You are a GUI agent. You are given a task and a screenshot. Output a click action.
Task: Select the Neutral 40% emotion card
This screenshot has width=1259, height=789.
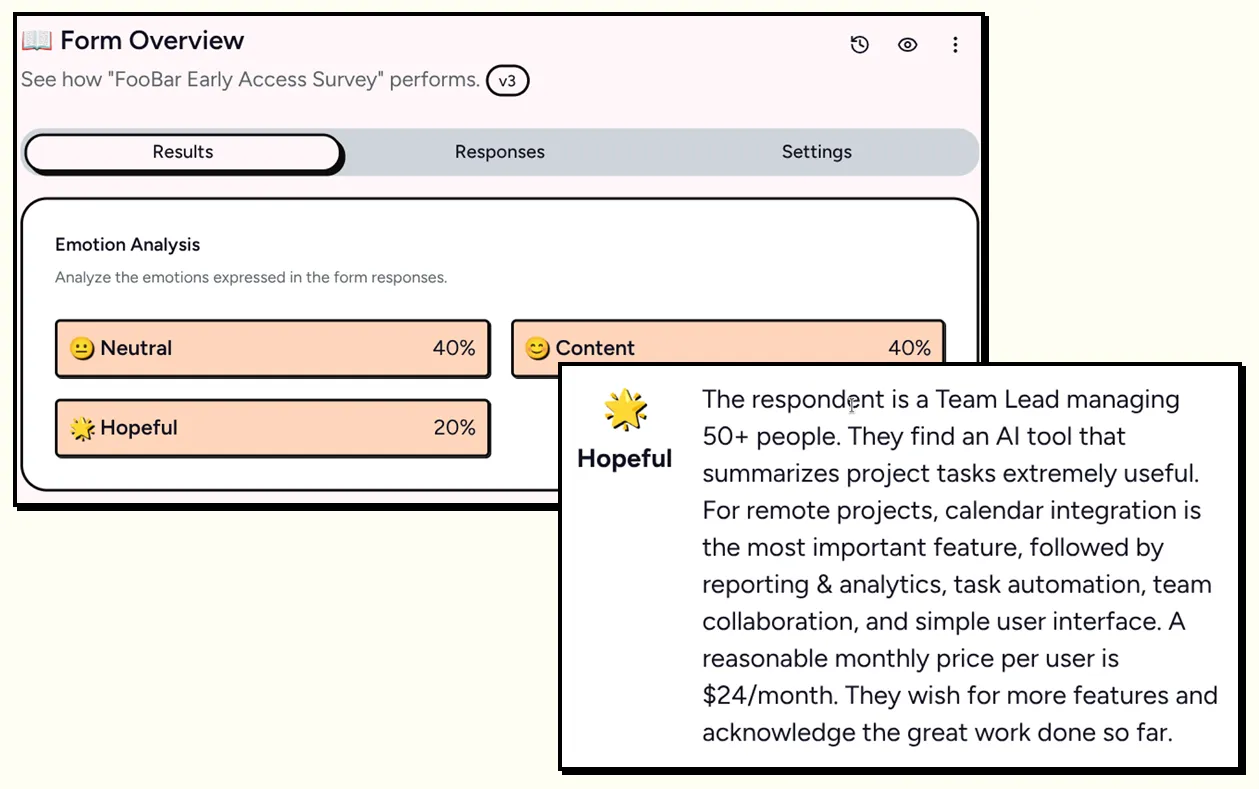273,348
